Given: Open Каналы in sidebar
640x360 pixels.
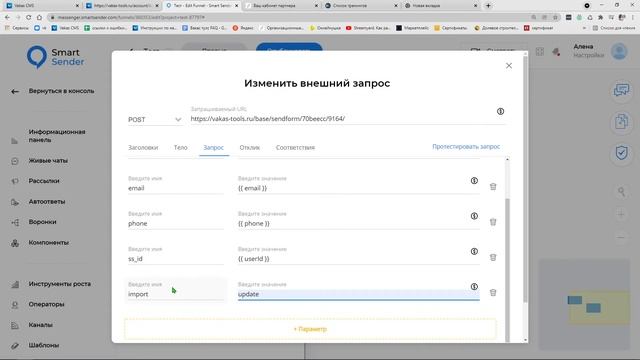Looking at the screenshot, I should [x=40, y=325].
